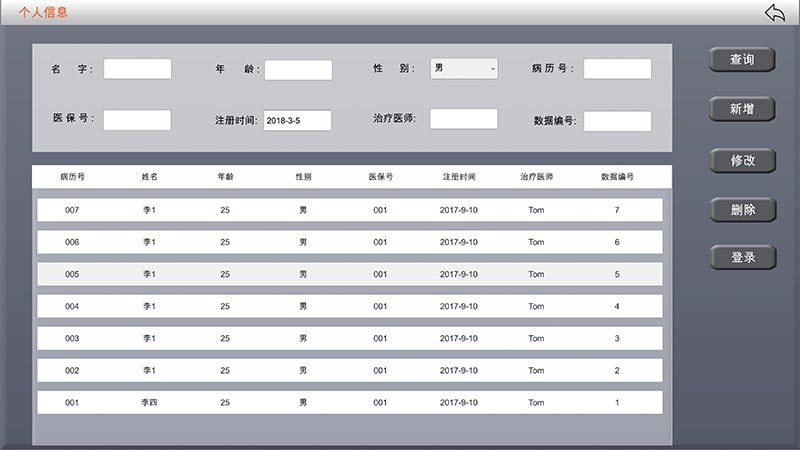Select the row for 李四
800x450 pixels.
pos(349,402)
